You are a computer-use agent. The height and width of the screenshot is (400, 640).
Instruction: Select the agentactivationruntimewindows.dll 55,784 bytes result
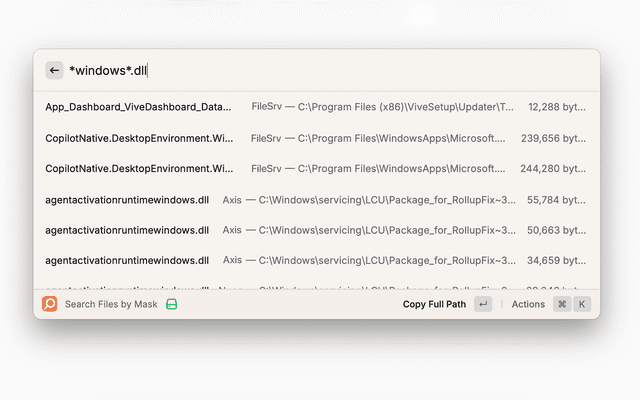127,199
